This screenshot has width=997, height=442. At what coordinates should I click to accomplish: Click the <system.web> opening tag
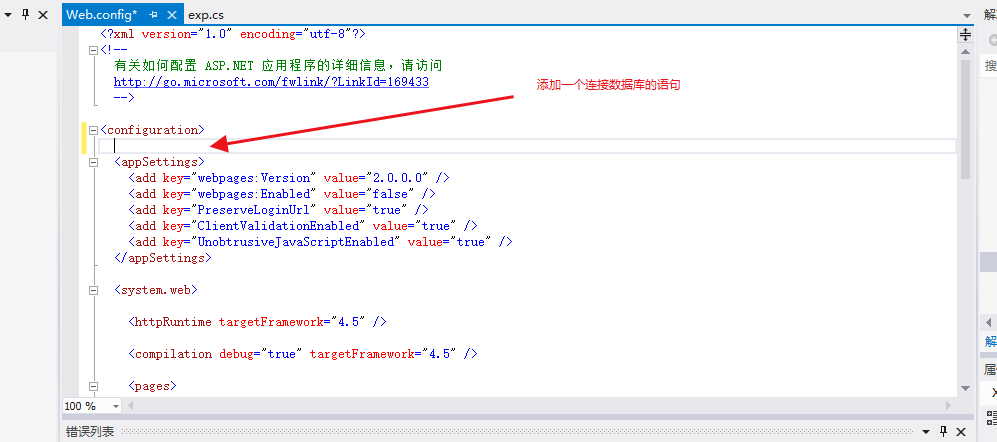pos(156,290)
